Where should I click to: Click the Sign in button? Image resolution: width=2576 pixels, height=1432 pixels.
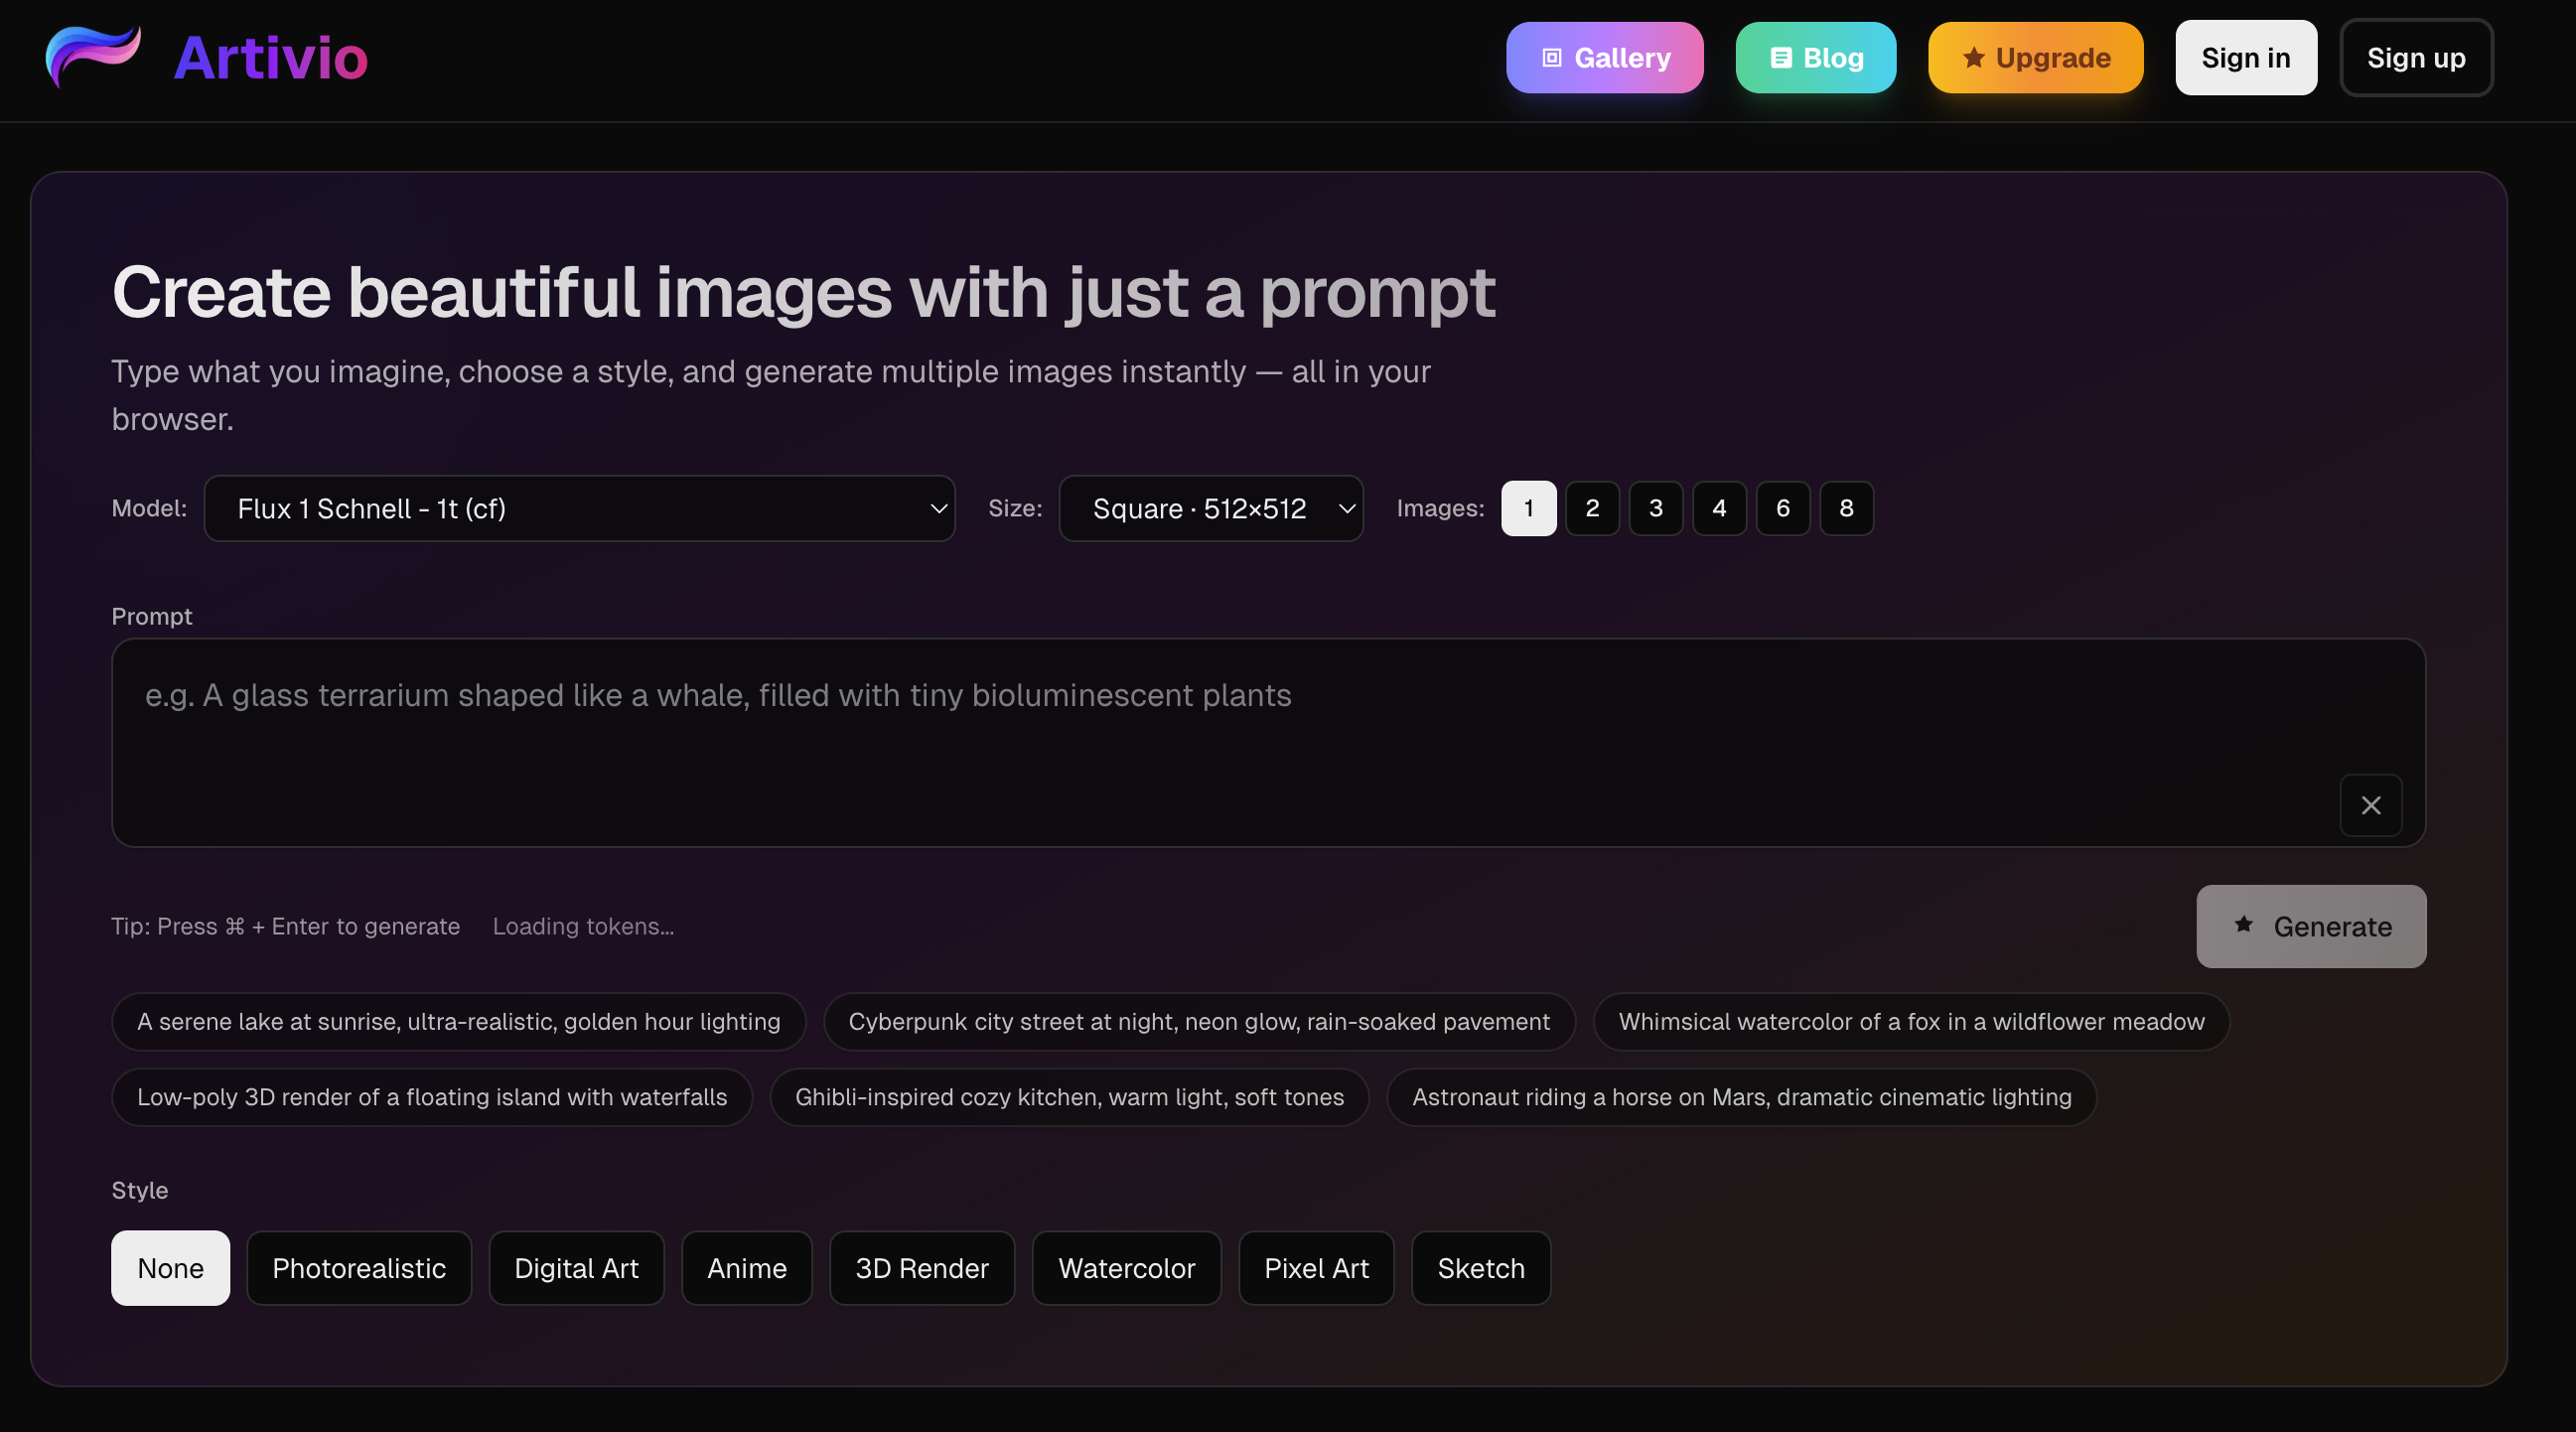2245,58
